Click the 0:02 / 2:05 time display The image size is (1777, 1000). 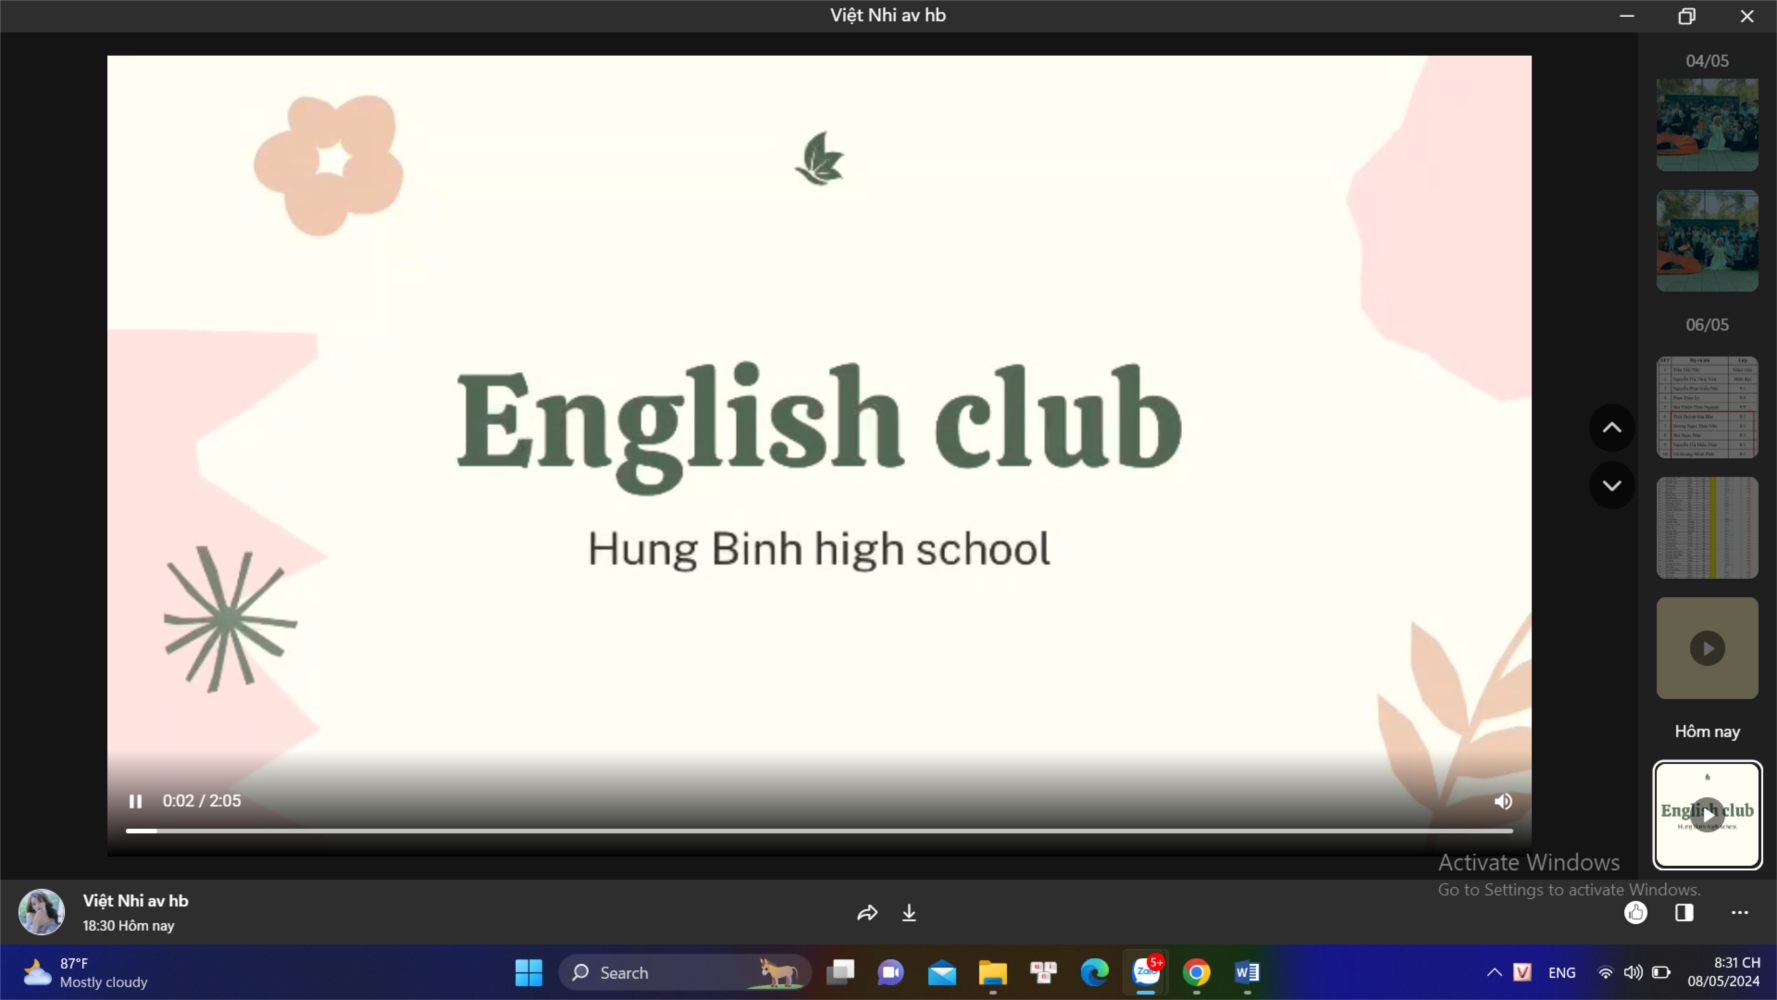202,801
